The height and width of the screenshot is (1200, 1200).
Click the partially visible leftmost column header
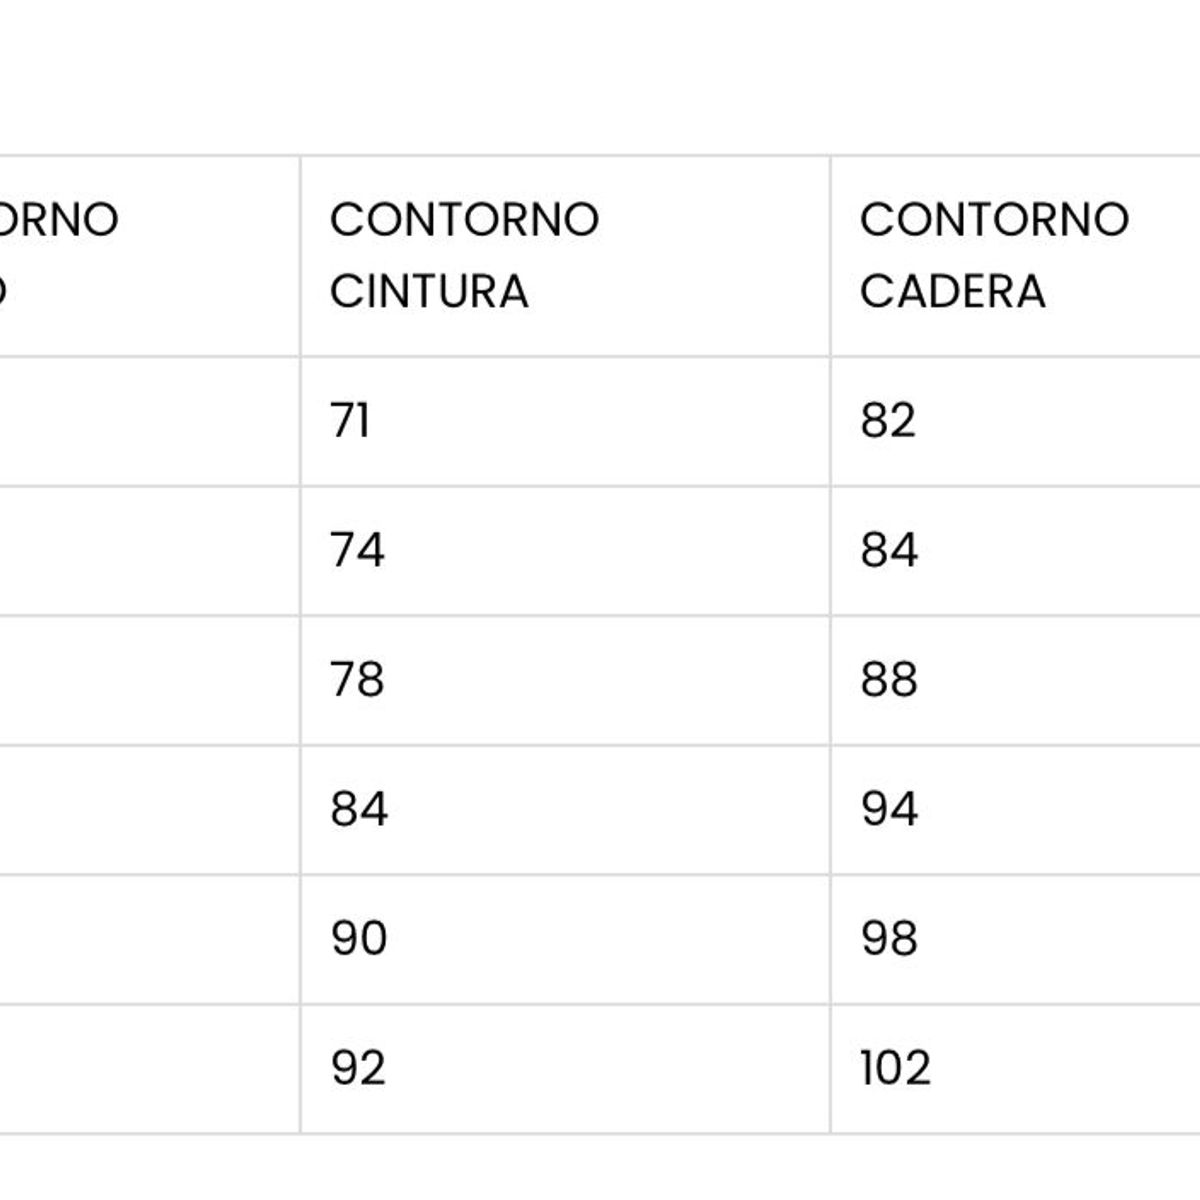(x=60, y=255)
